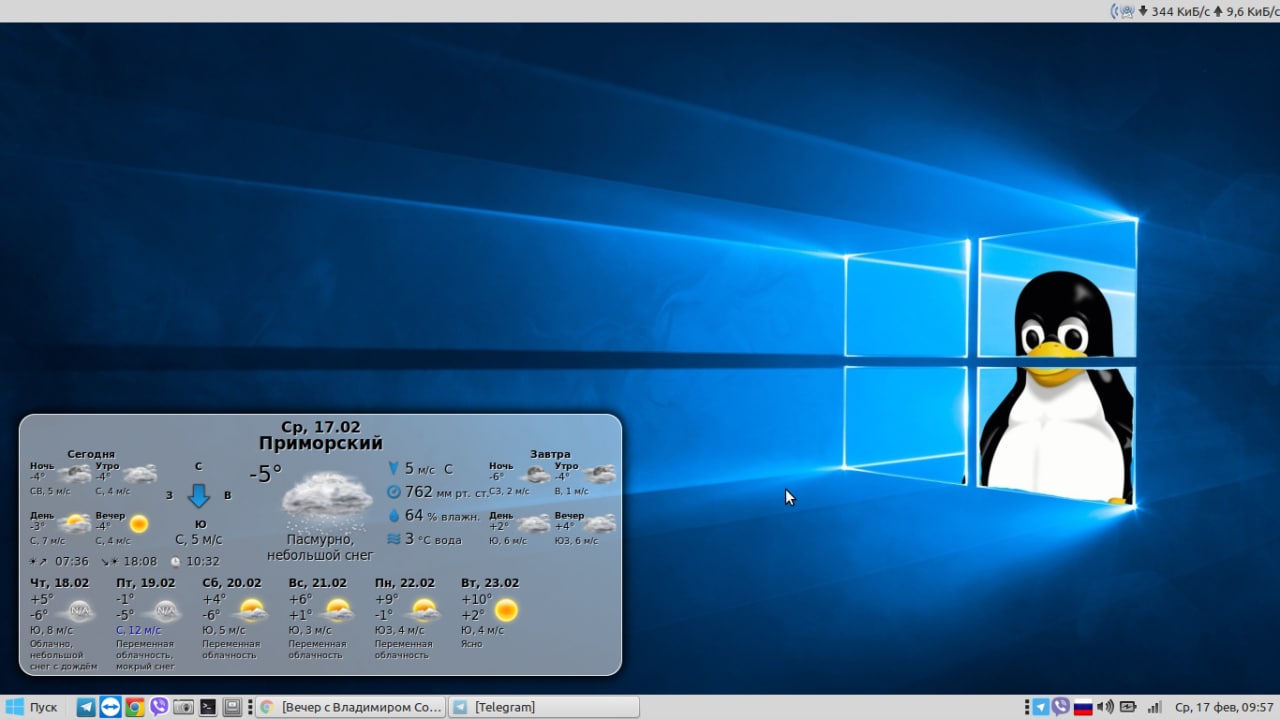Click the large snow cloud current weather icon

pyautogui.click(x=327, y=500)
